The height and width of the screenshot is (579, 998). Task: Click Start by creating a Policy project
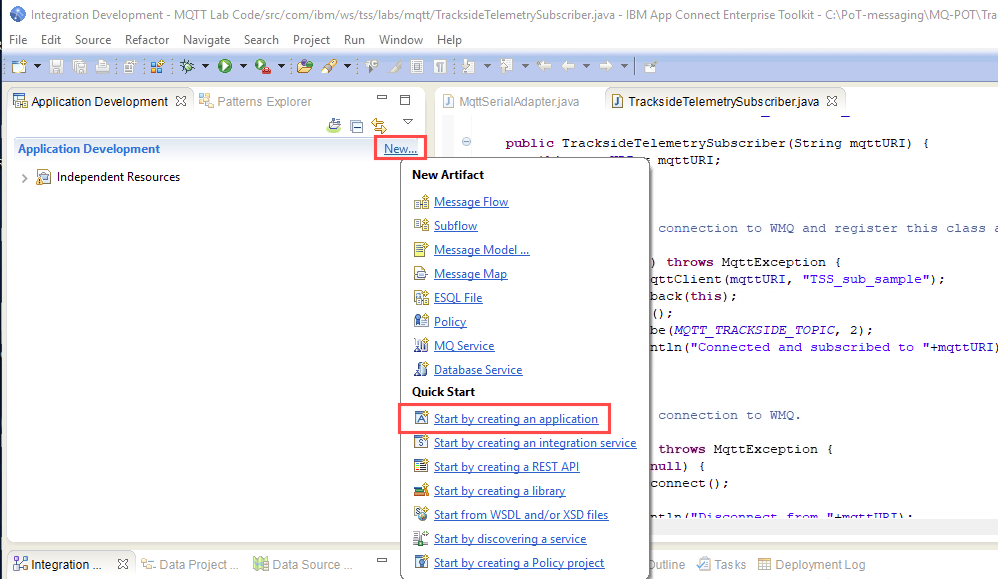pyautogui.click(x=519, y=563)
